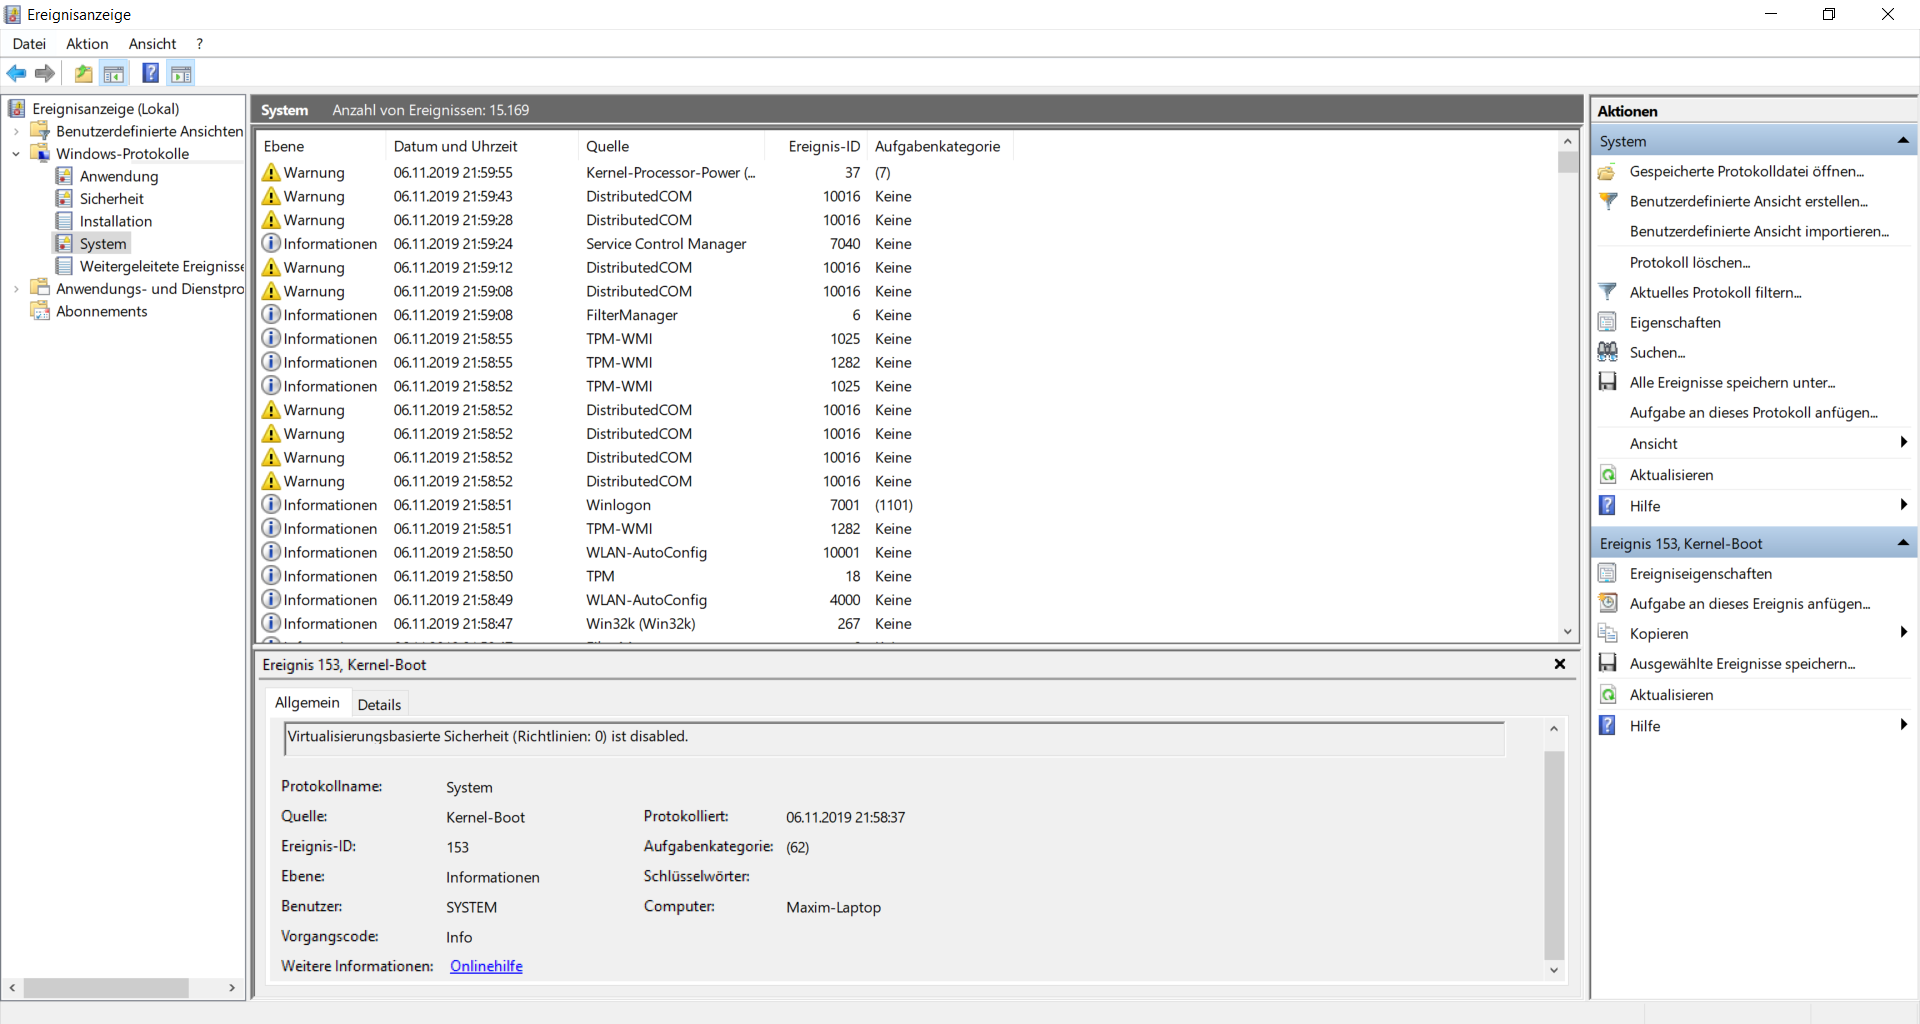Switch to the Allgemein tab
This screenshot has height=1024, width=1920.
coord(307,703)
